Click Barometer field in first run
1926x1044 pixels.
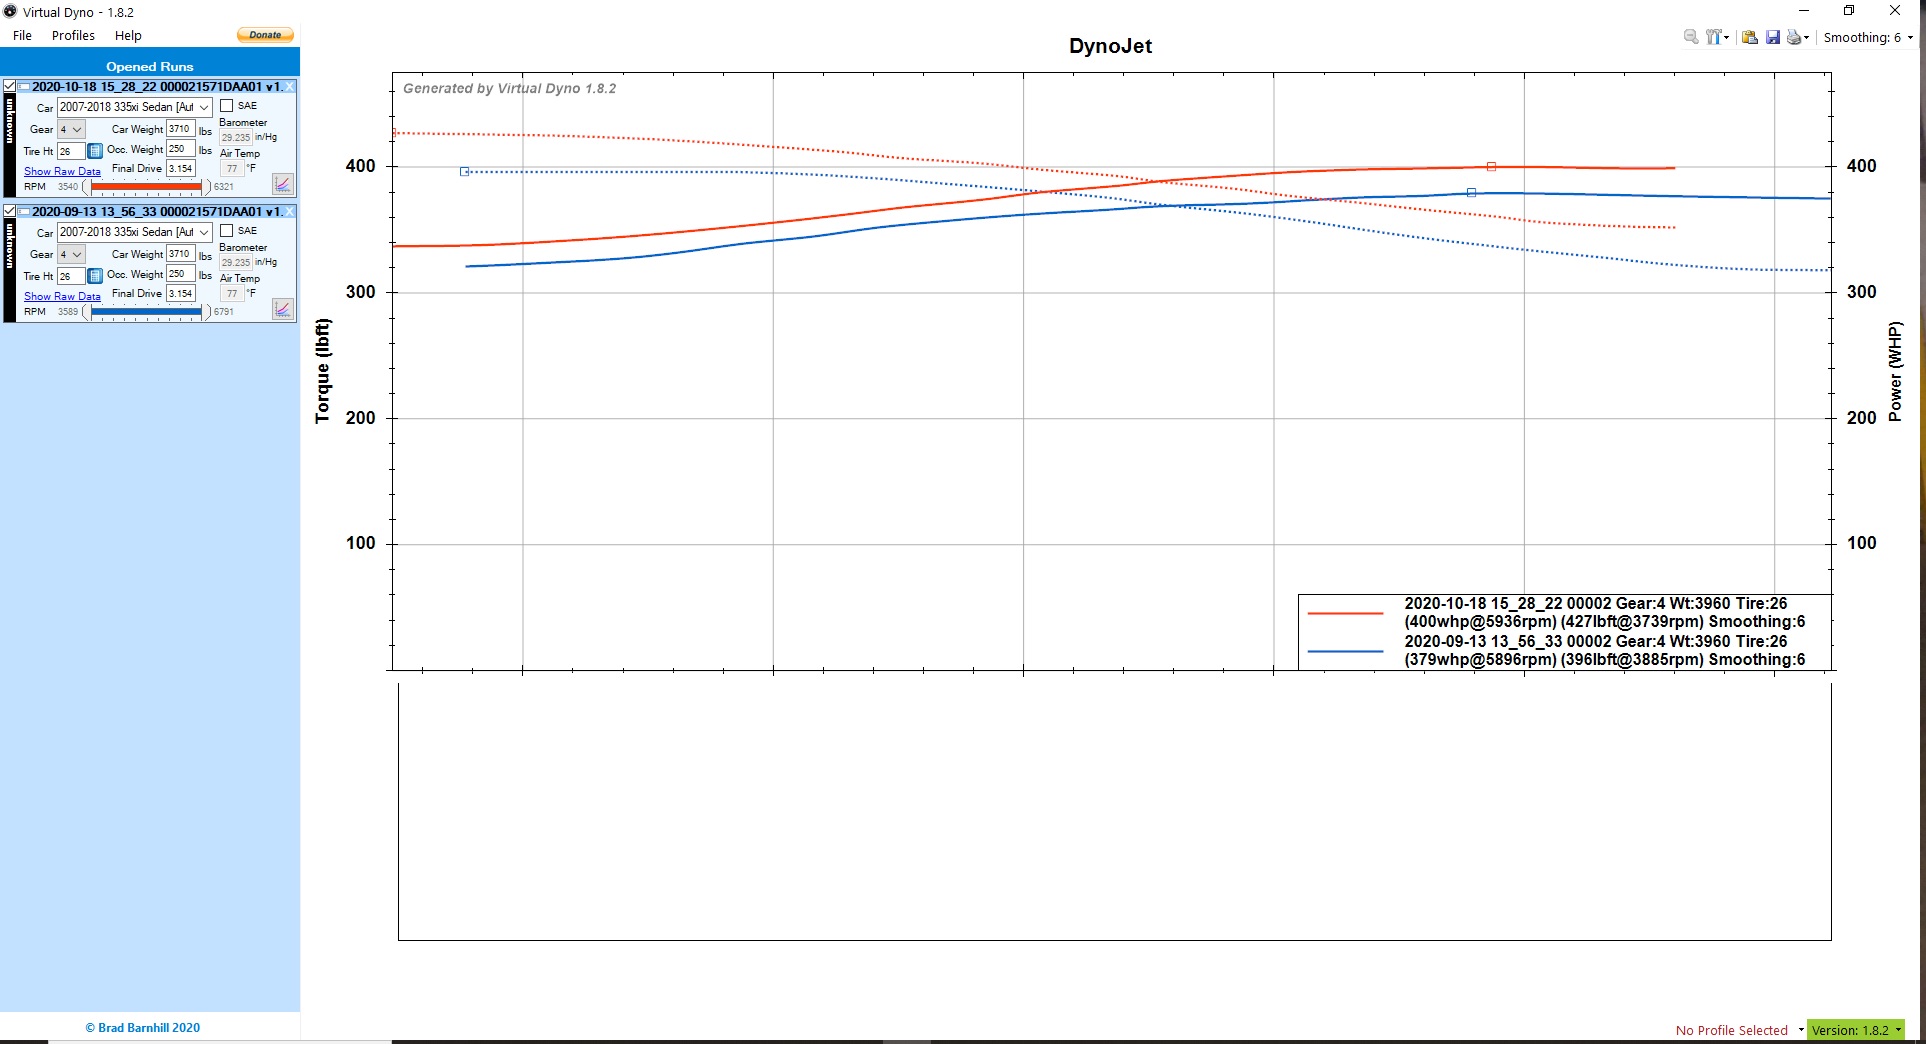pyautogui.click(x=236, y=138)
